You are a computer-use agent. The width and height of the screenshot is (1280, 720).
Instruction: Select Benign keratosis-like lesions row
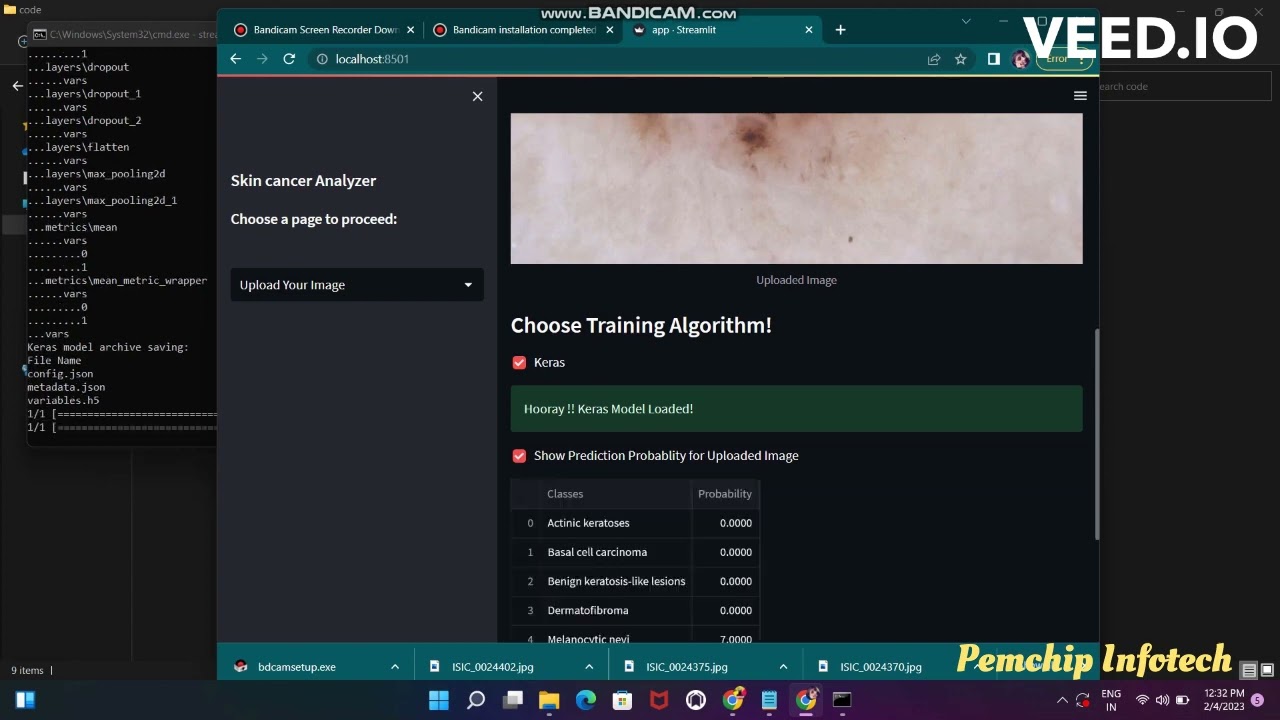coord(635,581)
